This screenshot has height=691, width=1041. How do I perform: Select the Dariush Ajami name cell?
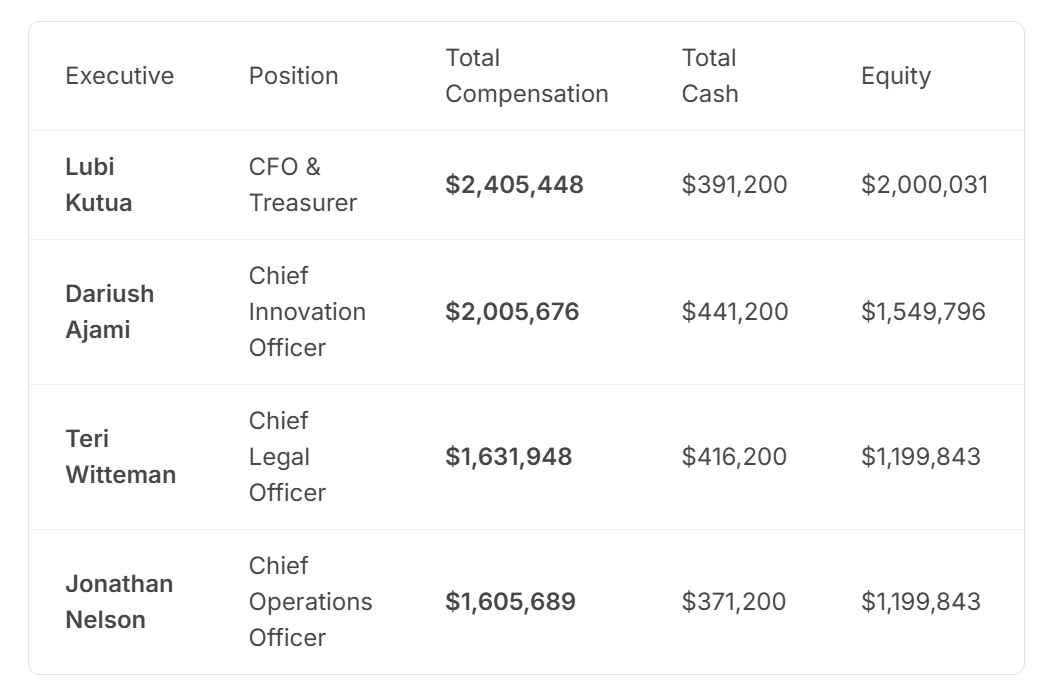point(109,312)
